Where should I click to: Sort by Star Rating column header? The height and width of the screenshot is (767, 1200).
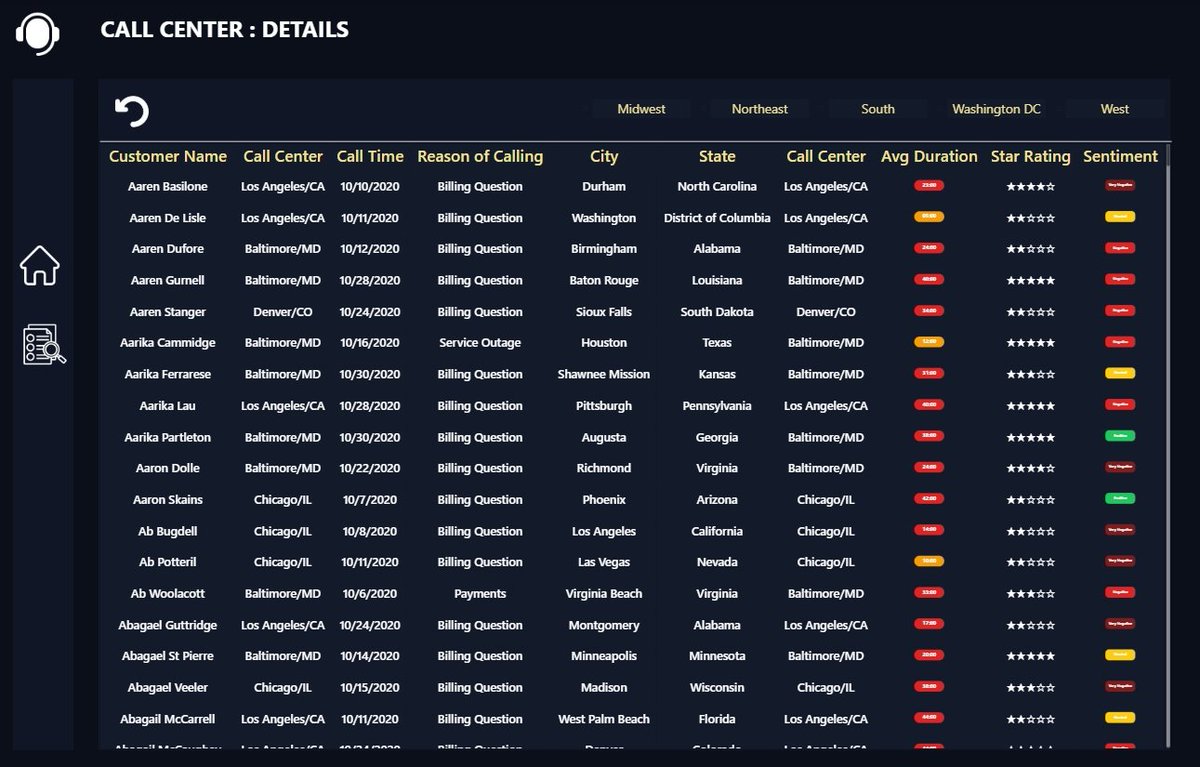1030,157
